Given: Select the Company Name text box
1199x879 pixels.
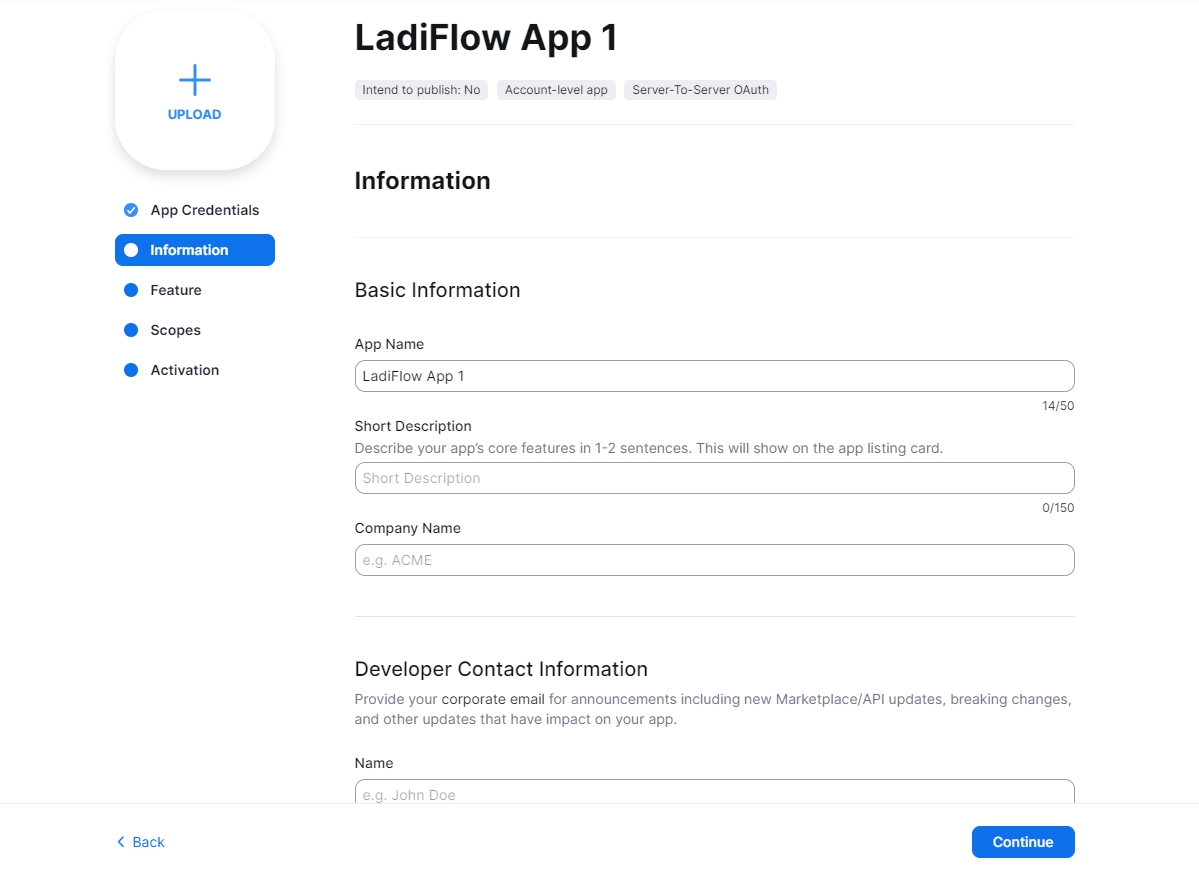Looking at the screenshot, I should point(714,560).
